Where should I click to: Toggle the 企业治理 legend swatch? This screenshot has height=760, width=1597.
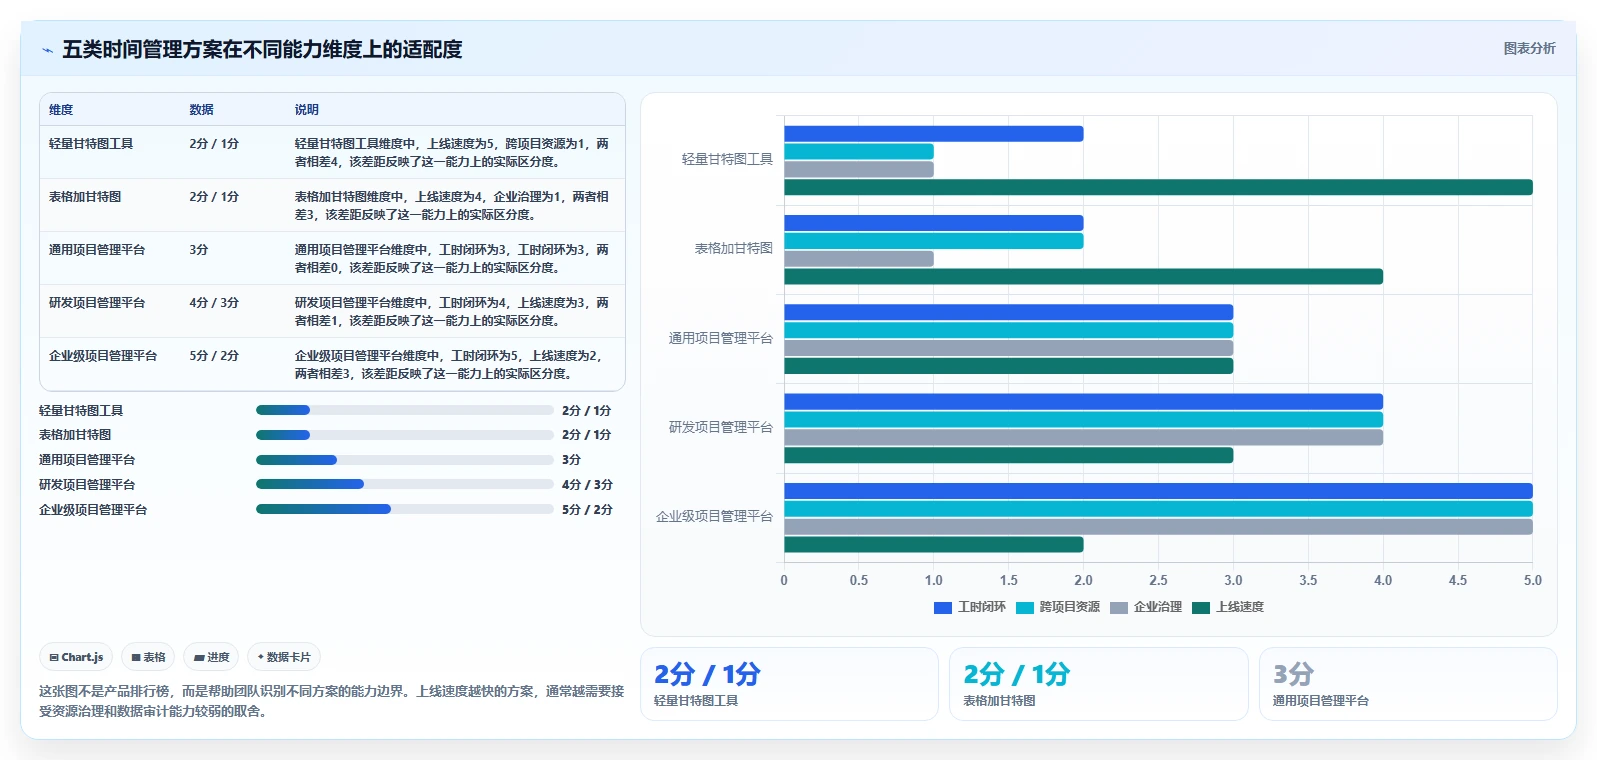(1118, 607)
